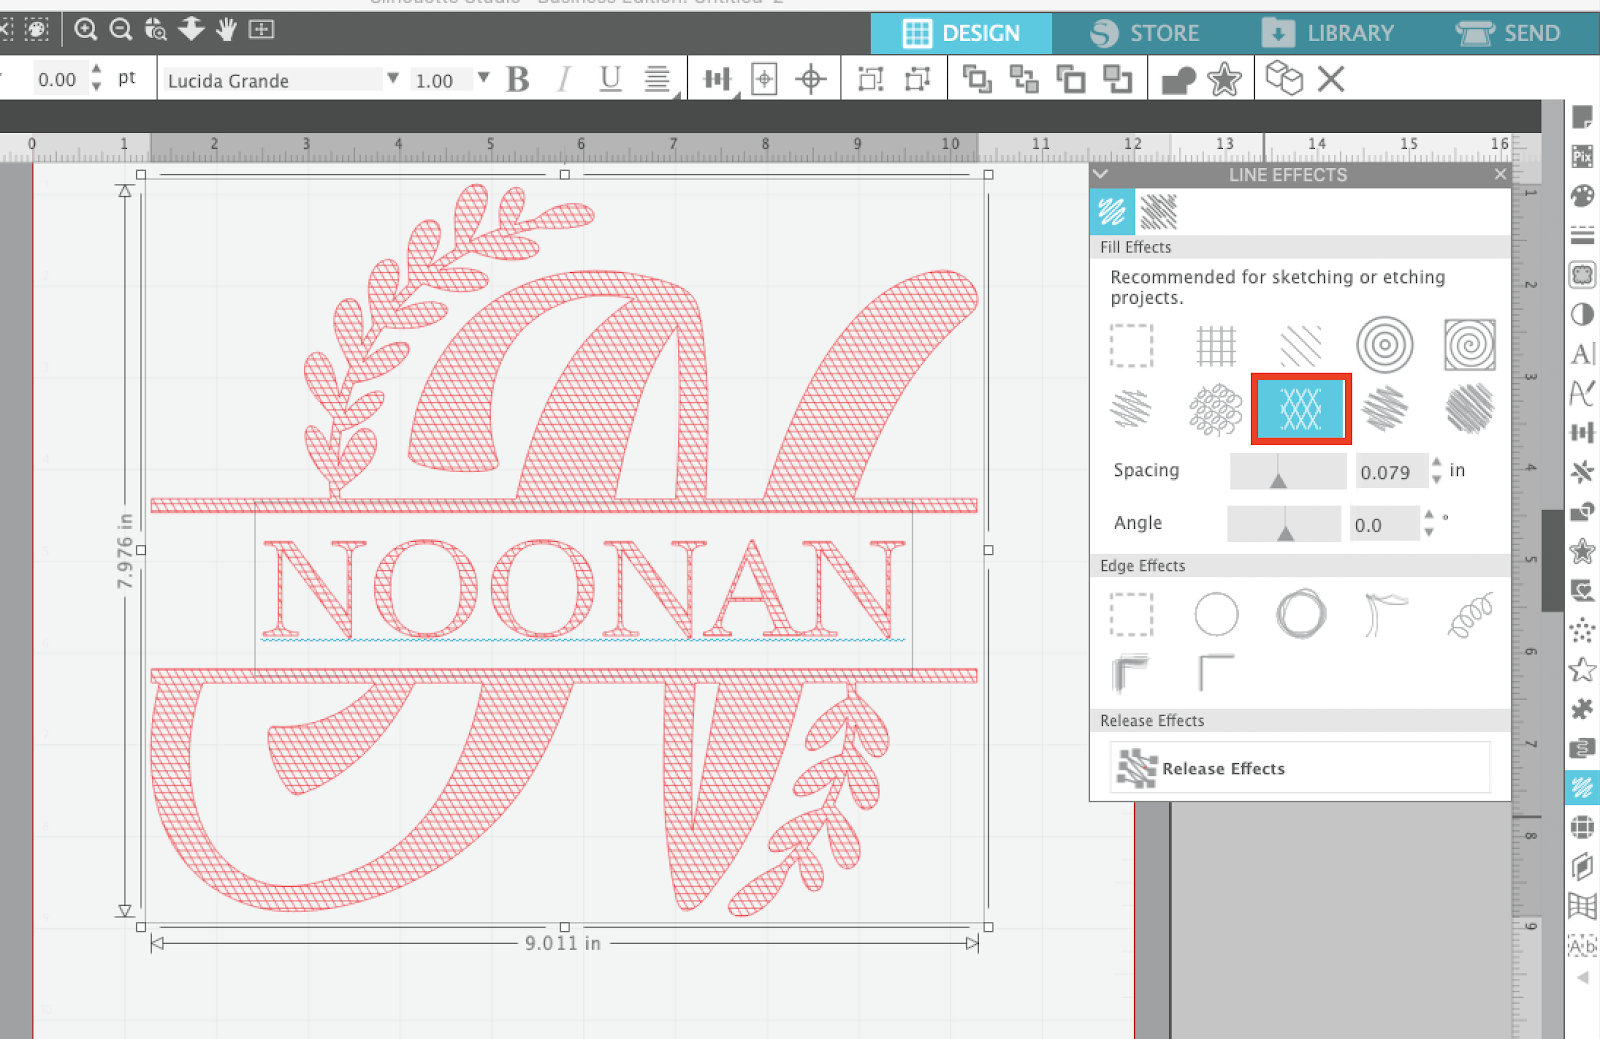Switch to the DESIGN tab
Screen dimensions: 1600x1039
[x=961, y=34]
